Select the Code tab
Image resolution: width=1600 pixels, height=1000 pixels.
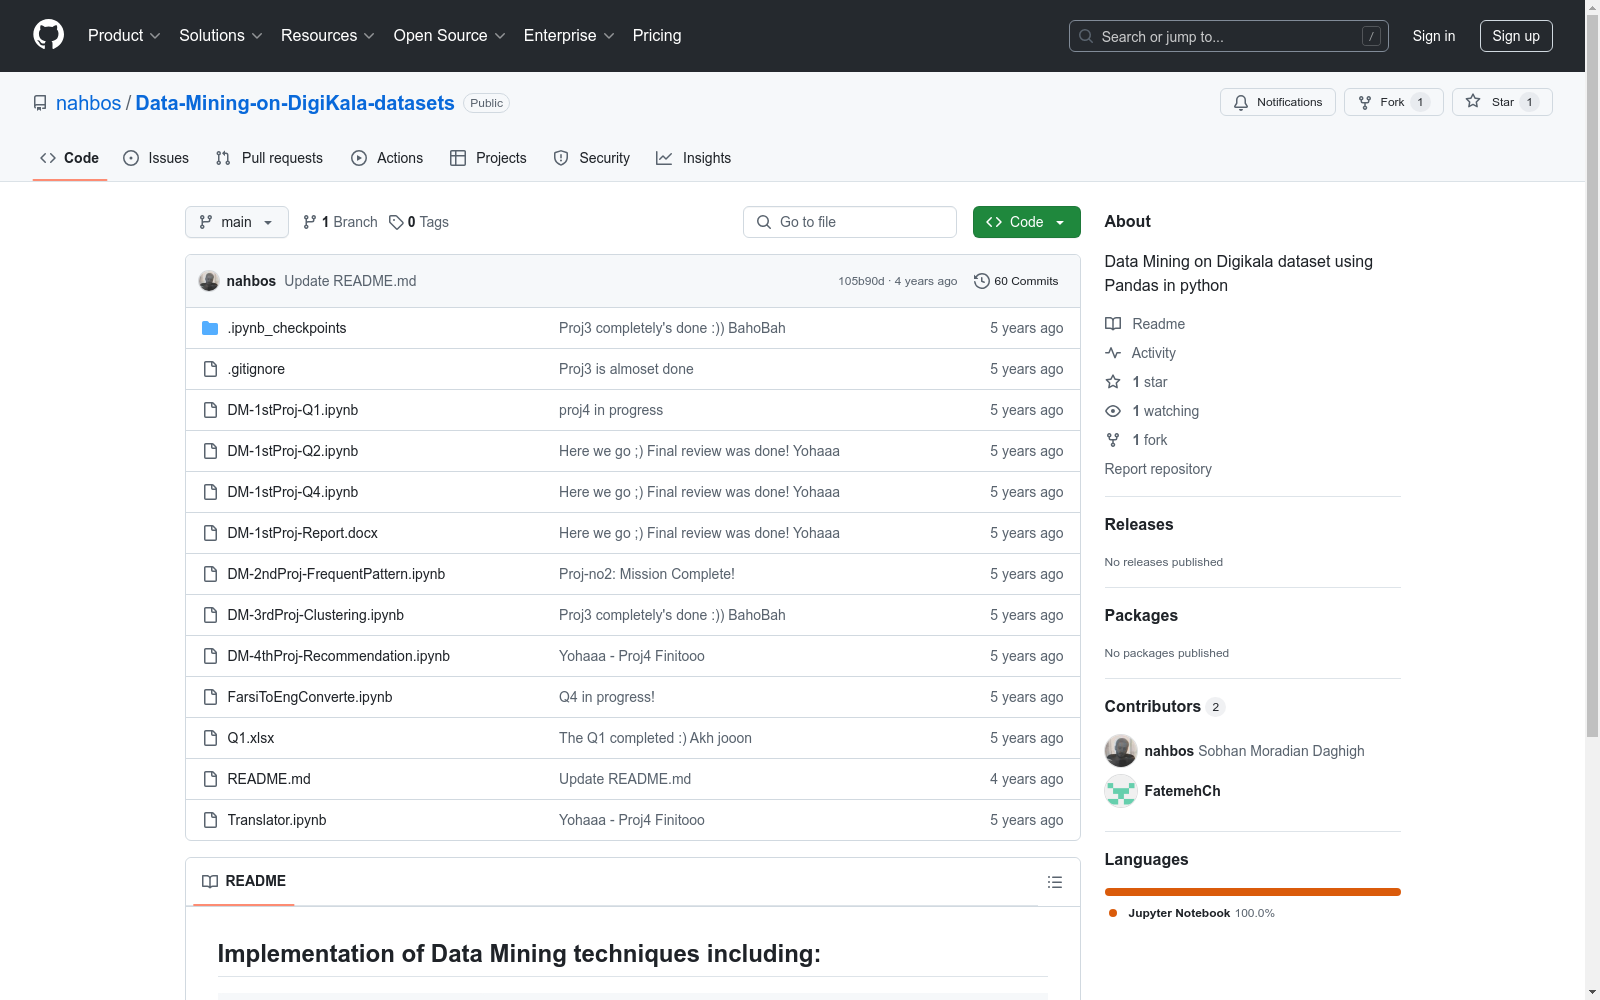(70, 158)
